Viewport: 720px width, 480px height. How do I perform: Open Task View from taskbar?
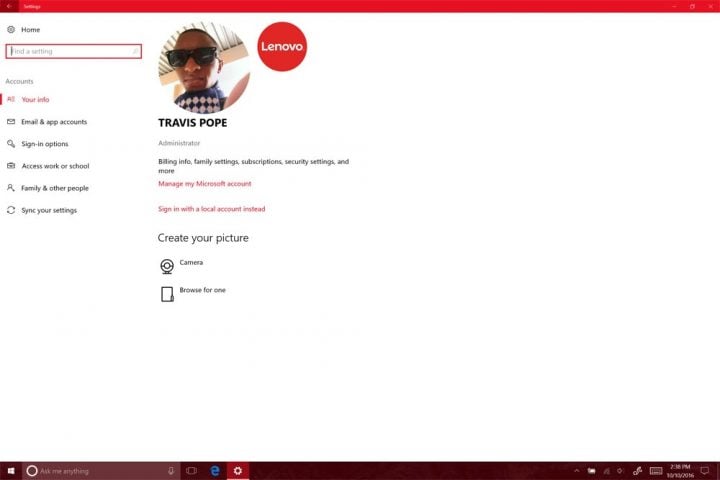tap(191, 471)
